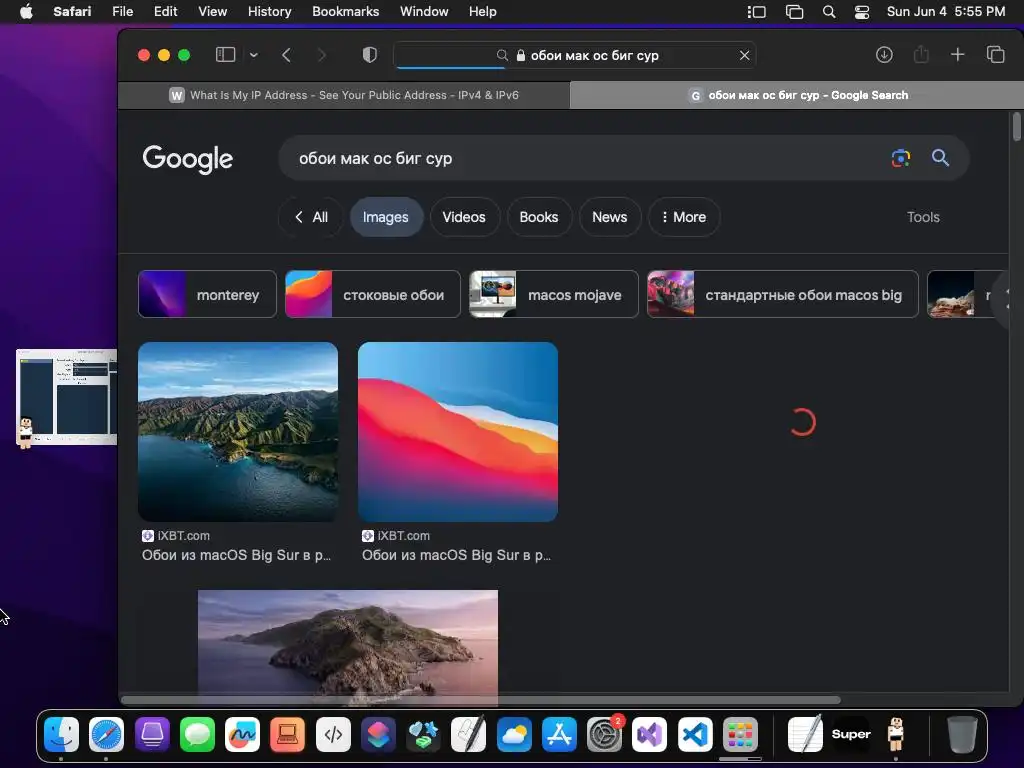Stop loading with the address bar X
Screen dimensions: 1024x768
pyautogui.click(x=744, y=56)
